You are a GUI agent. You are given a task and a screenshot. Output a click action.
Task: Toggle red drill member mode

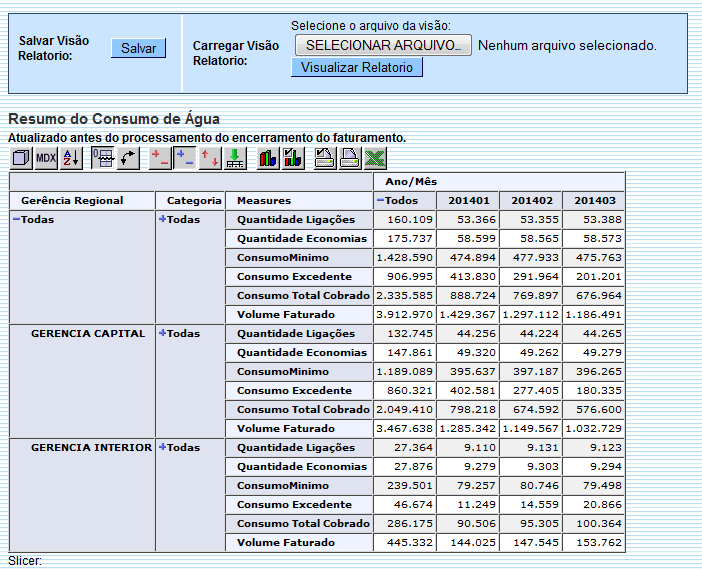tap(160, 158)
